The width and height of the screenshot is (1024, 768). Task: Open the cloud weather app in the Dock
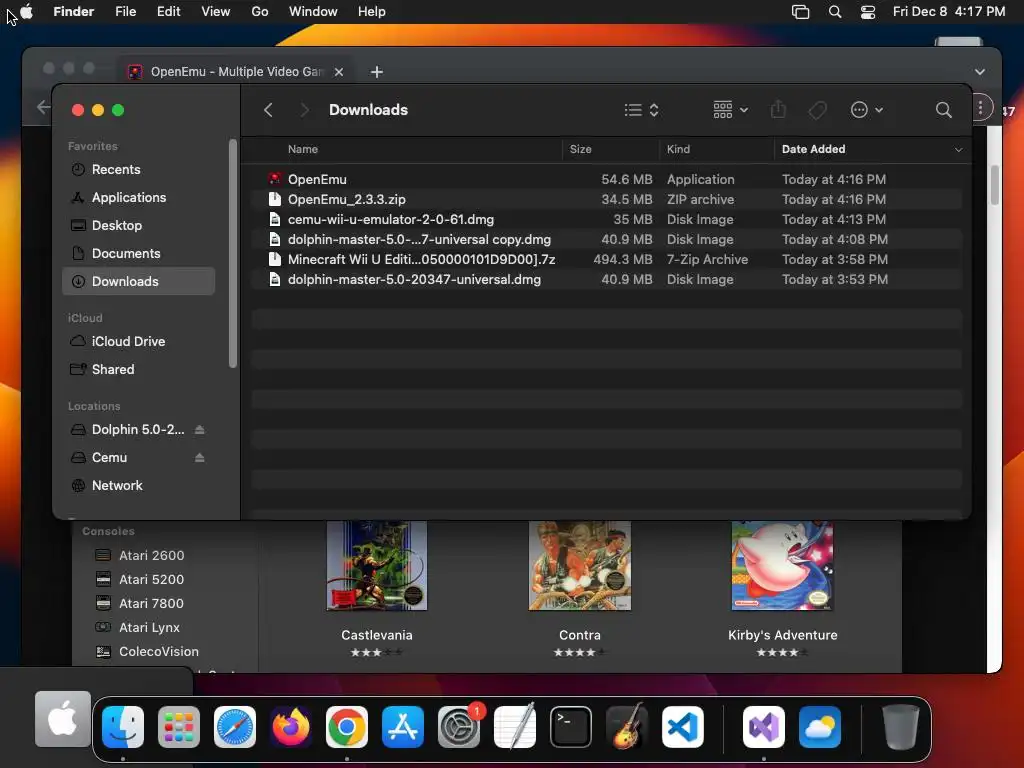[820, 727]
